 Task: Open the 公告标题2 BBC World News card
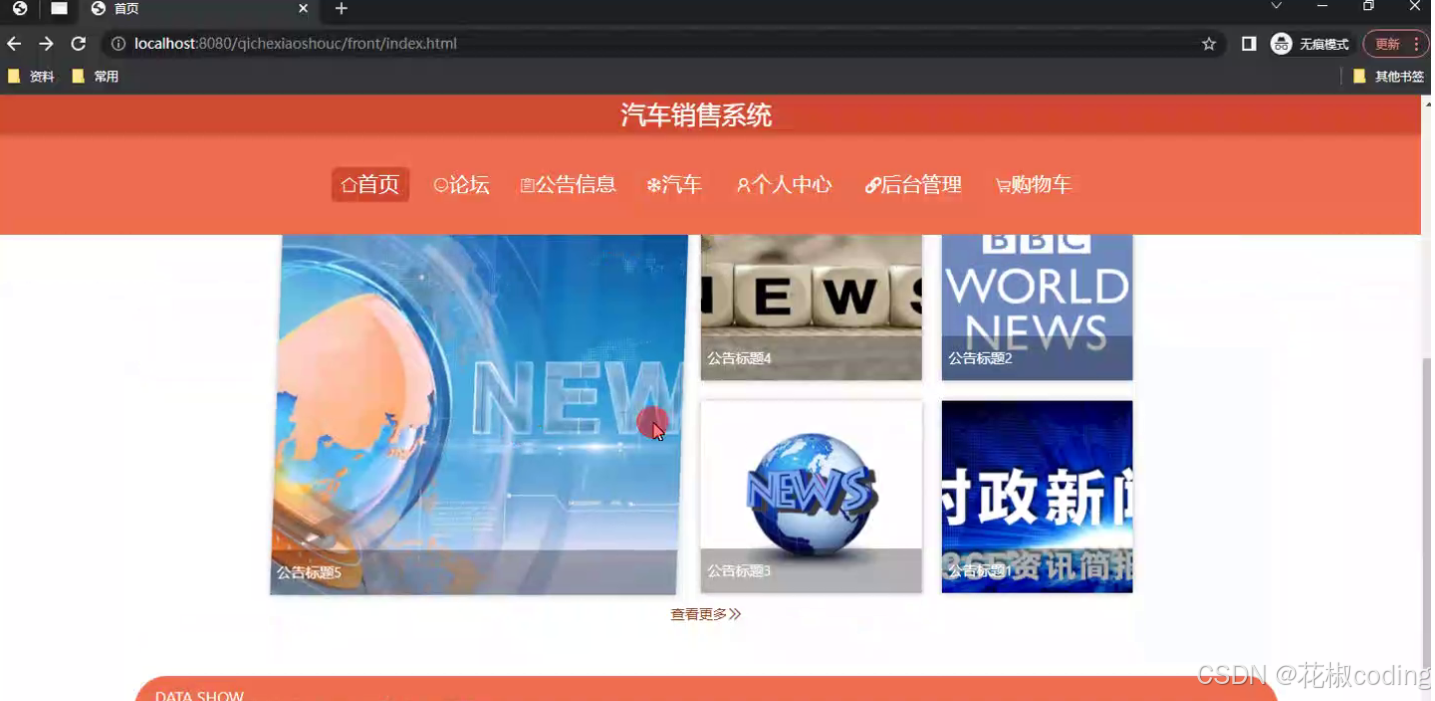1037,308
